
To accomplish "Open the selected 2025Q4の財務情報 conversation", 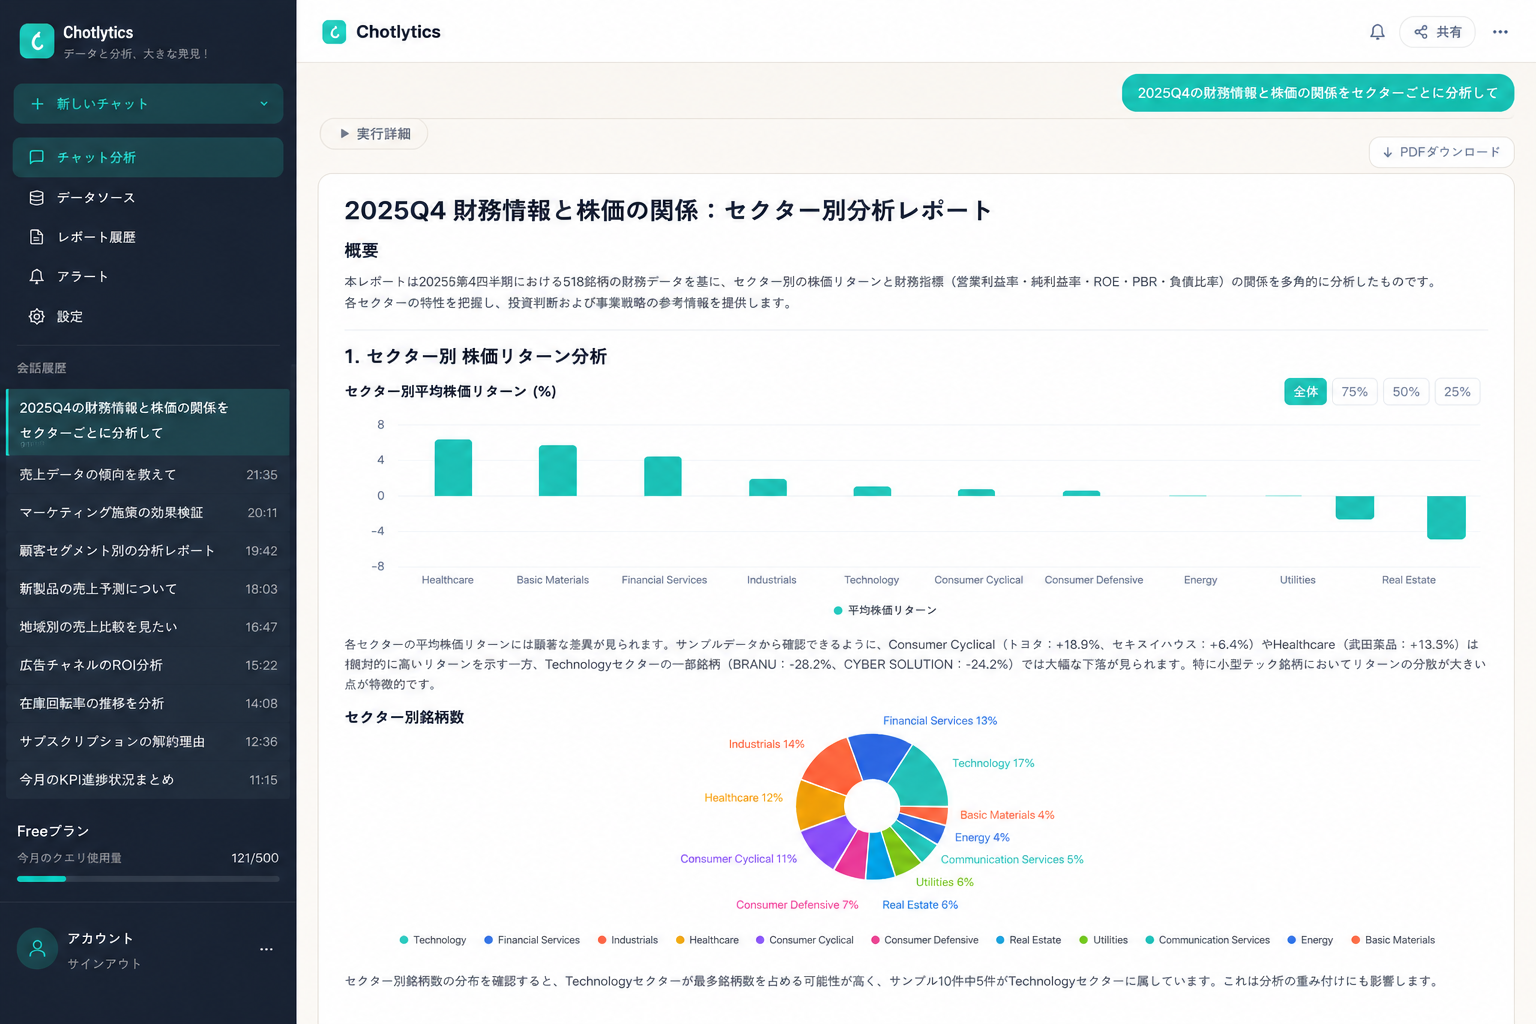I will pyautogui.click(x=148, y=421).
